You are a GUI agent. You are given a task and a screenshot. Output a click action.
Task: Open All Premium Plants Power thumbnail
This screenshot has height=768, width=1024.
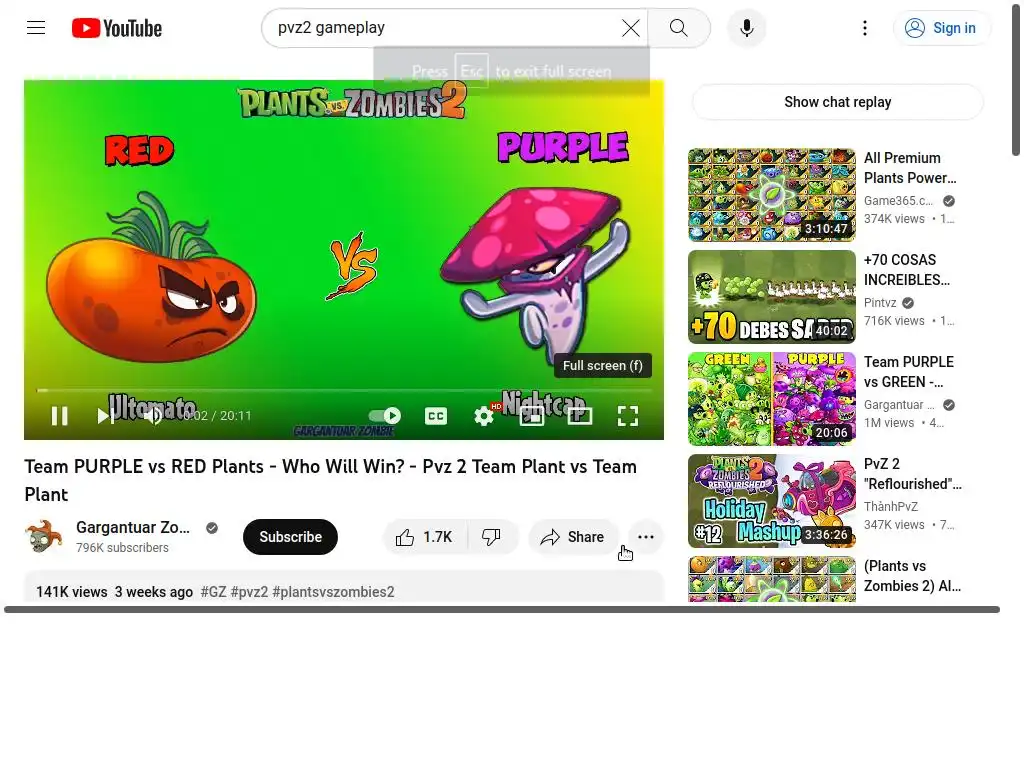(771, 195)
